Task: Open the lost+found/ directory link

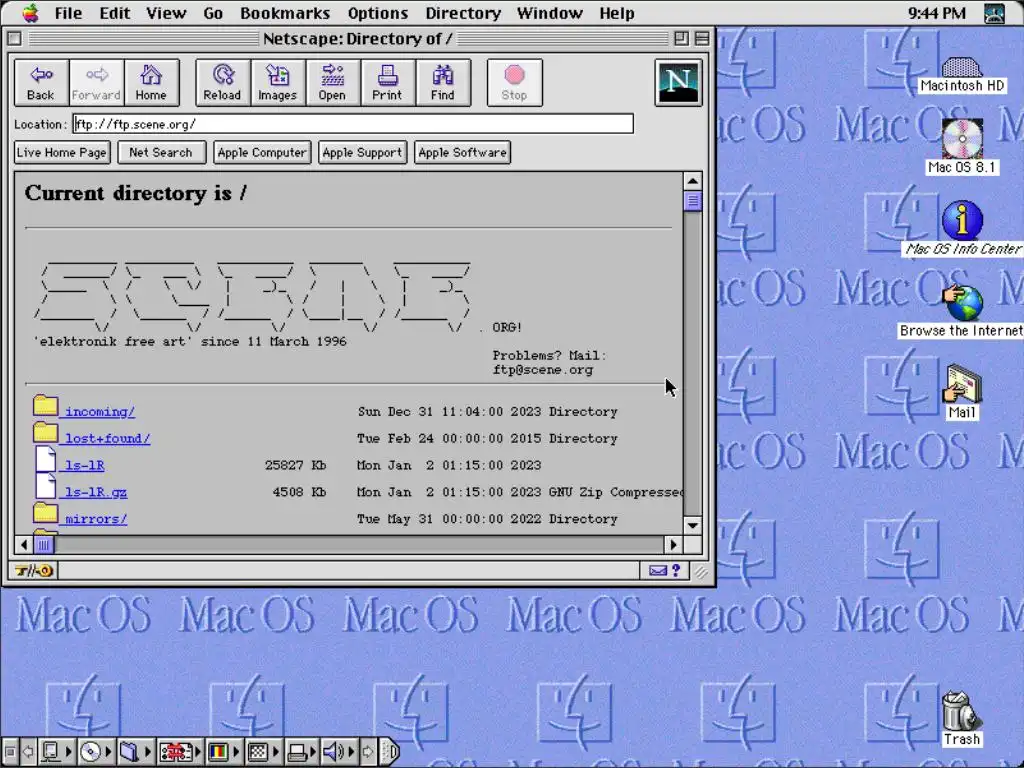Action: click(108, 438)
